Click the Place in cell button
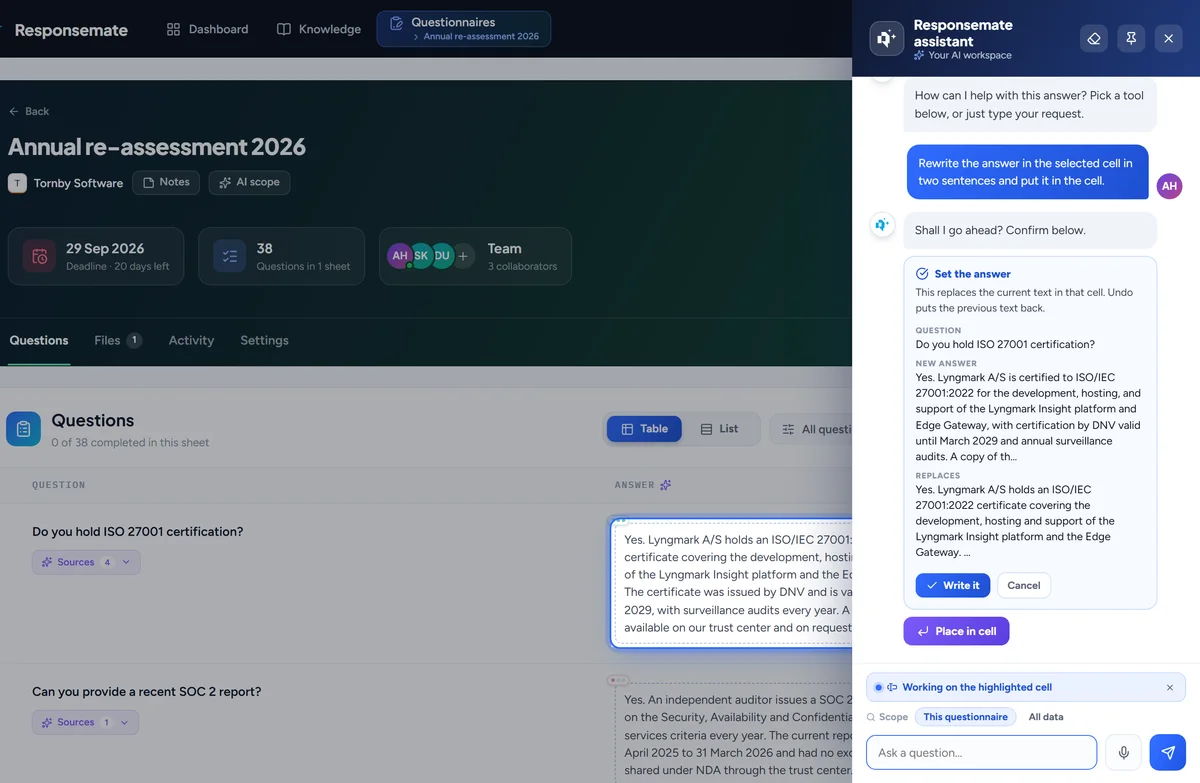This screenshot has width=1200, height=783. click(956, 631)
